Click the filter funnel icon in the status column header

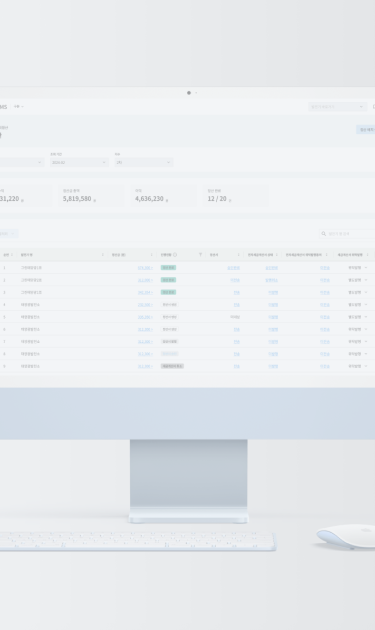(200, 255)
